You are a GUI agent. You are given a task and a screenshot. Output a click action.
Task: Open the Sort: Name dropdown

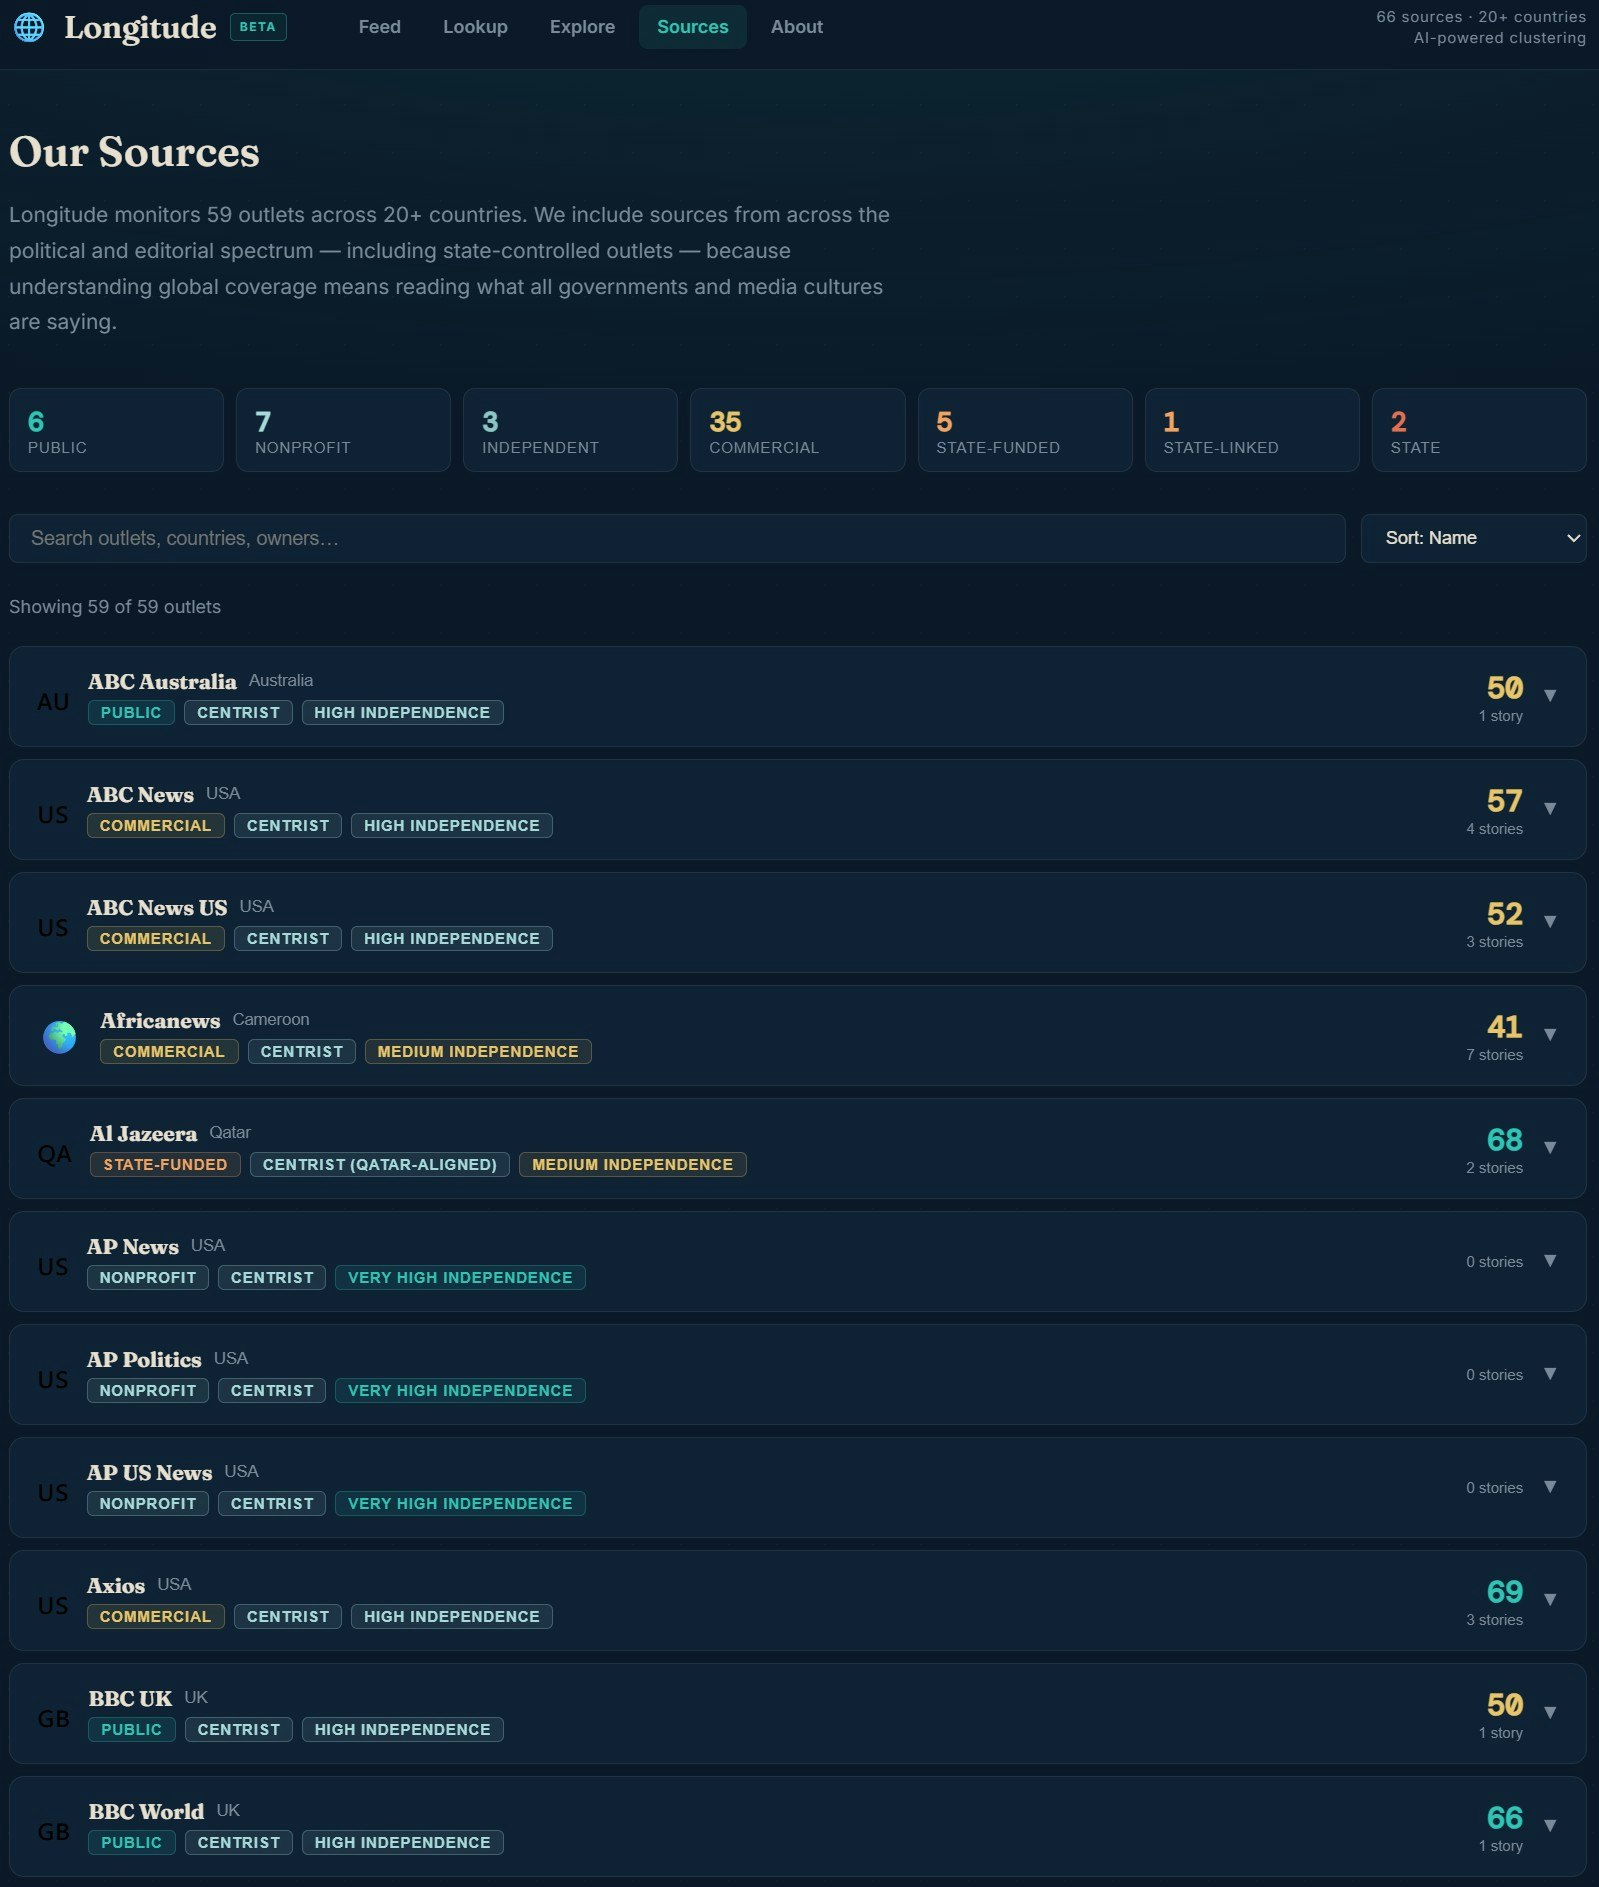1474,538
